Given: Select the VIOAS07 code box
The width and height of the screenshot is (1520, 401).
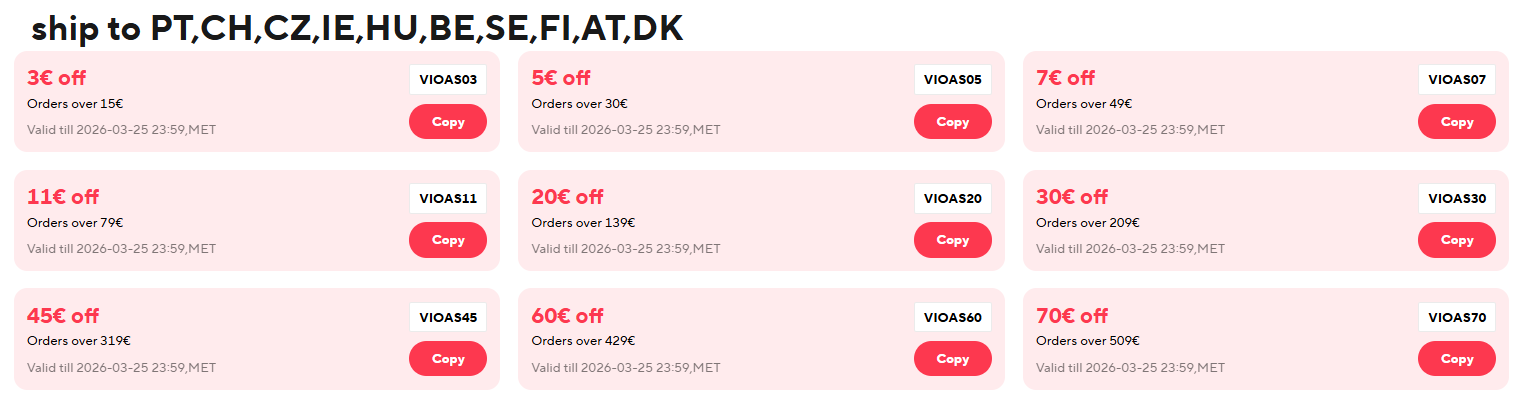Looking at the screenshot, I should pos(1456,80).
